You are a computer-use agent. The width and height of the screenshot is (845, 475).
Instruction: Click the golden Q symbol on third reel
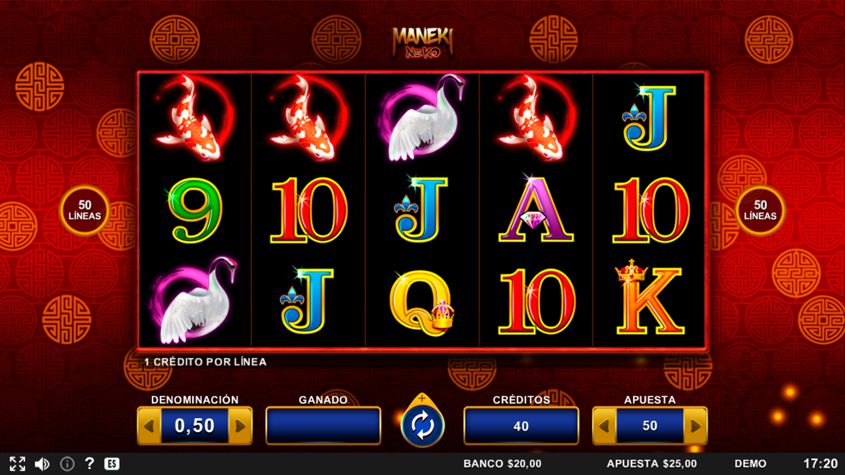(422, 302)
